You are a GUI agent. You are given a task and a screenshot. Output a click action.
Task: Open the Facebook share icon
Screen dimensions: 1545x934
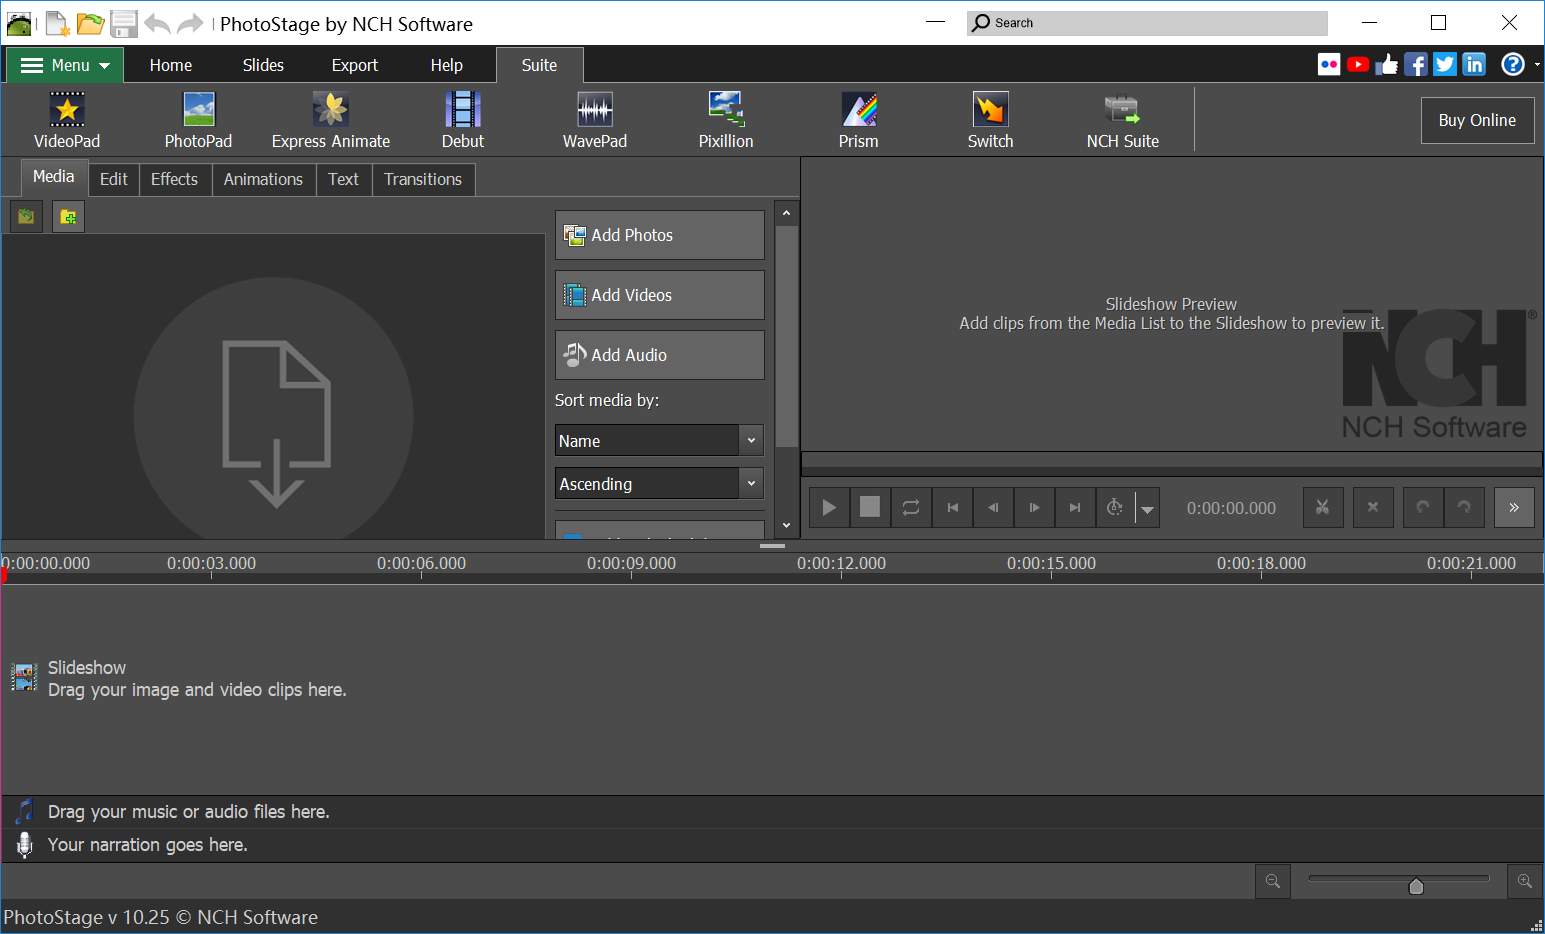(1416, 65)
